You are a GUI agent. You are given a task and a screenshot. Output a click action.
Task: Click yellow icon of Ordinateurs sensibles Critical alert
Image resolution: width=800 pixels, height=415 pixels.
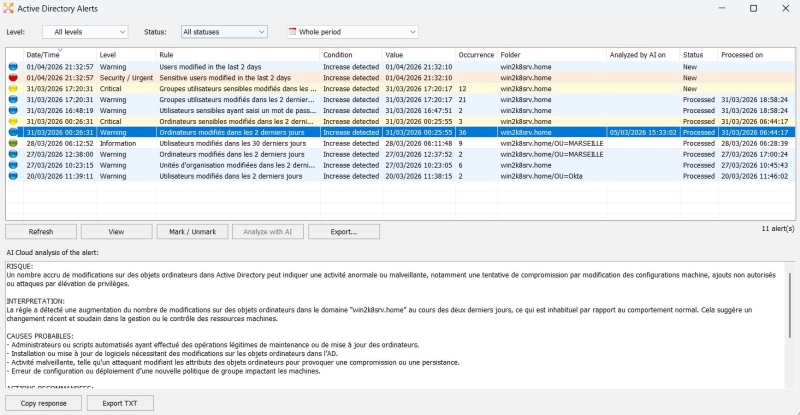point(13,121)
